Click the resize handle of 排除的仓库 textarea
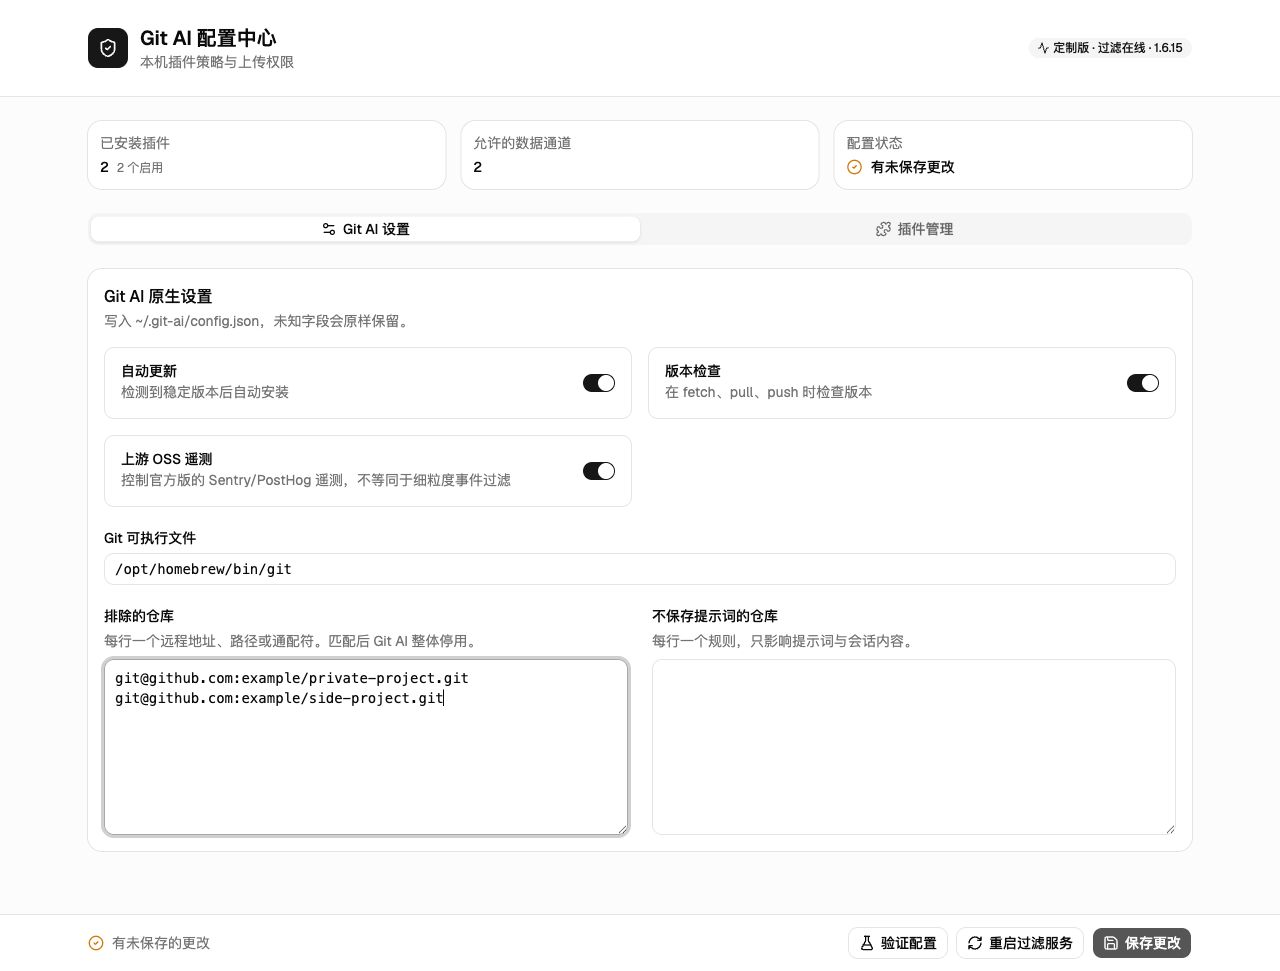Screen dimensions: 1280x971 point(622,829)
